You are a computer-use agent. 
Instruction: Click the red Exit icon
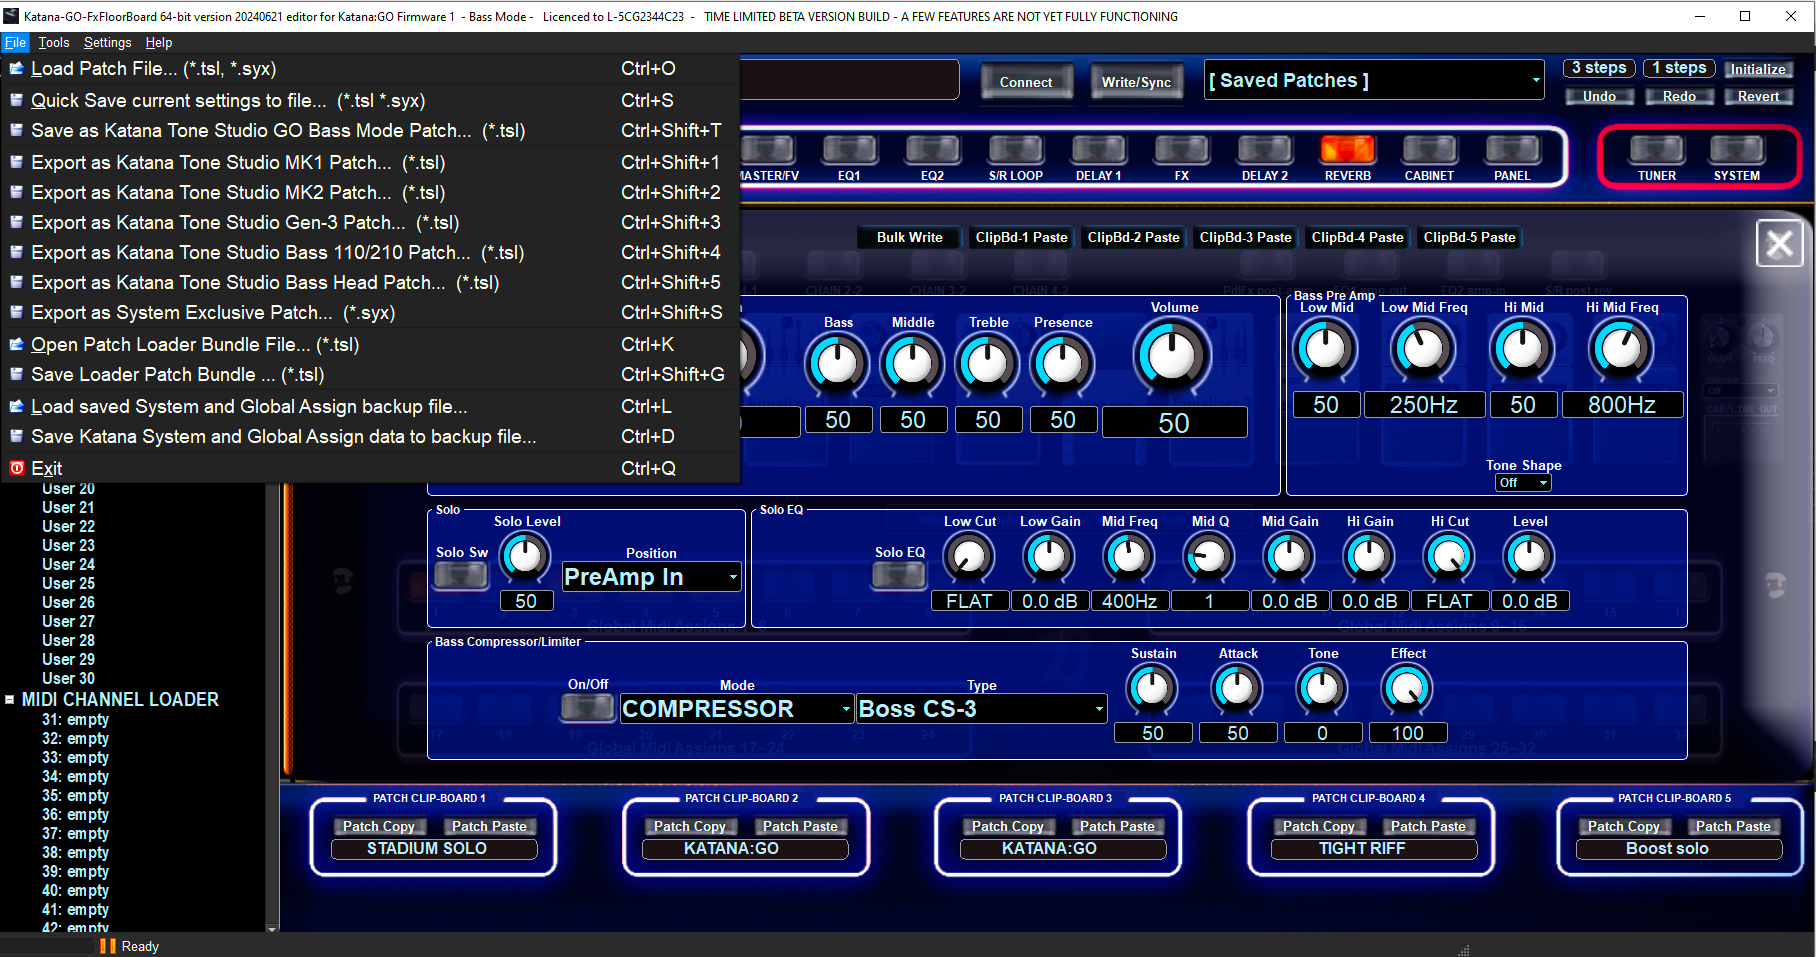point(17,468)
